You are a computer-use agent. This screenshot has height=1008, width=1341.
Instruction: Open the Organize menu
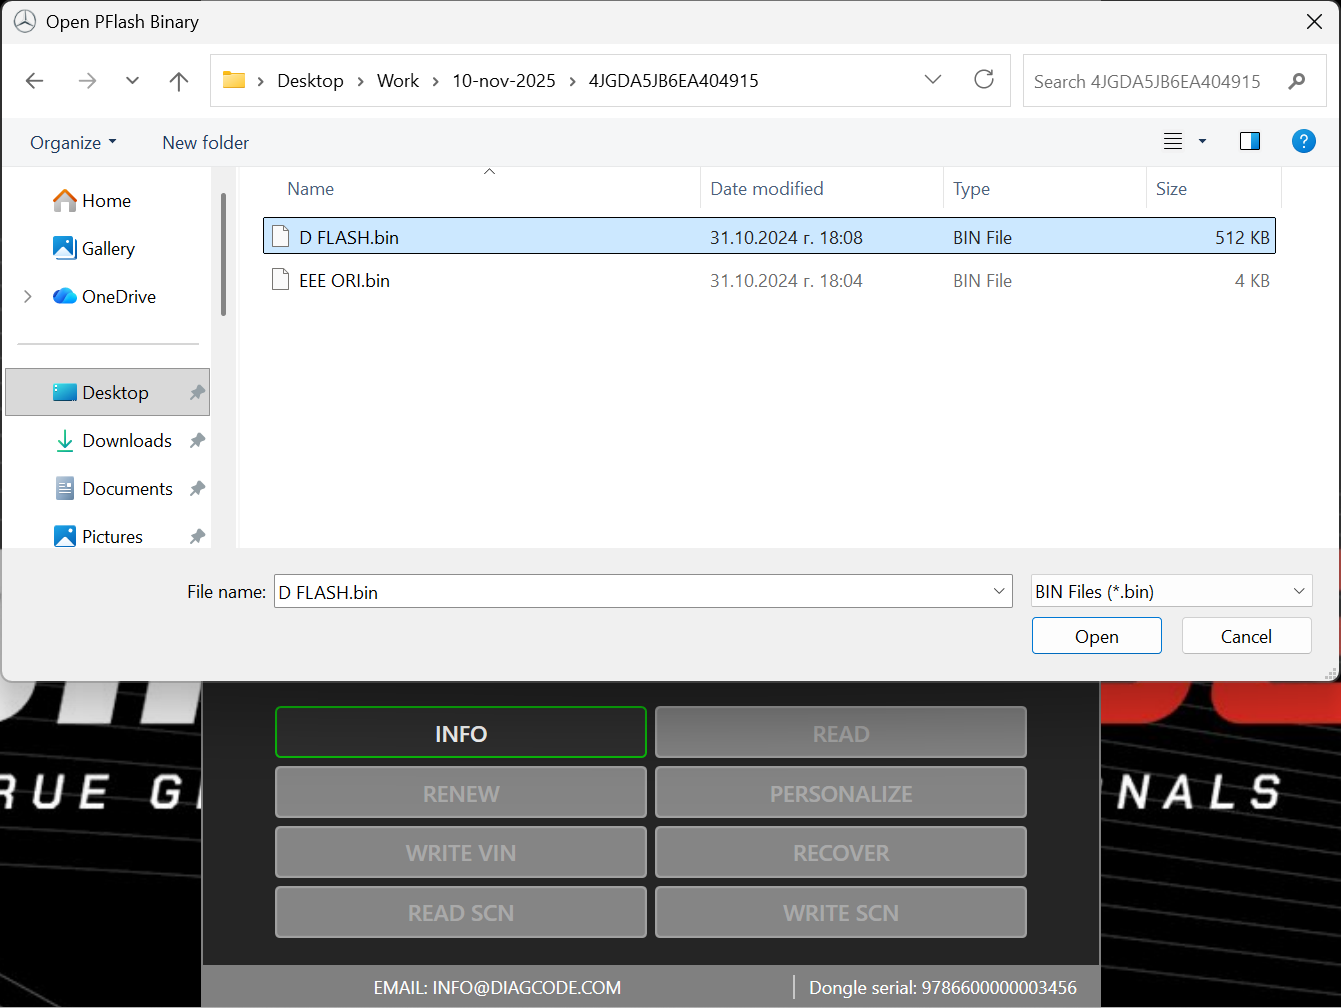[73, 143]
